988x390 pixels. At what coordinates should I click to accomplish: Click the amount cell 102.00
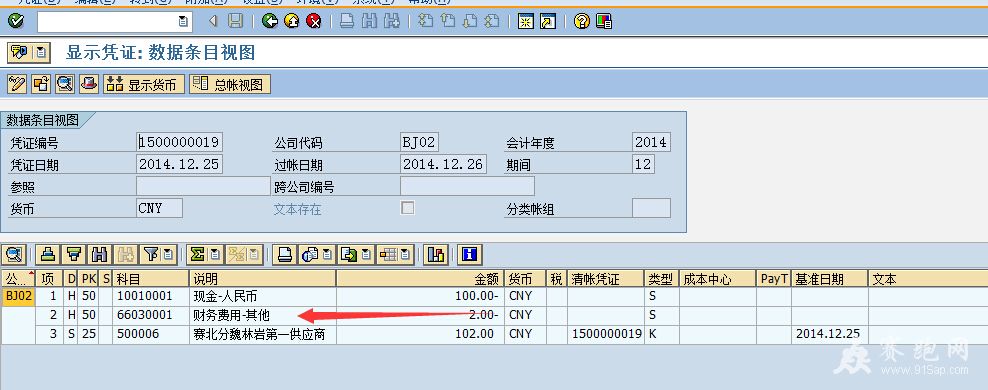coord(420,334)
